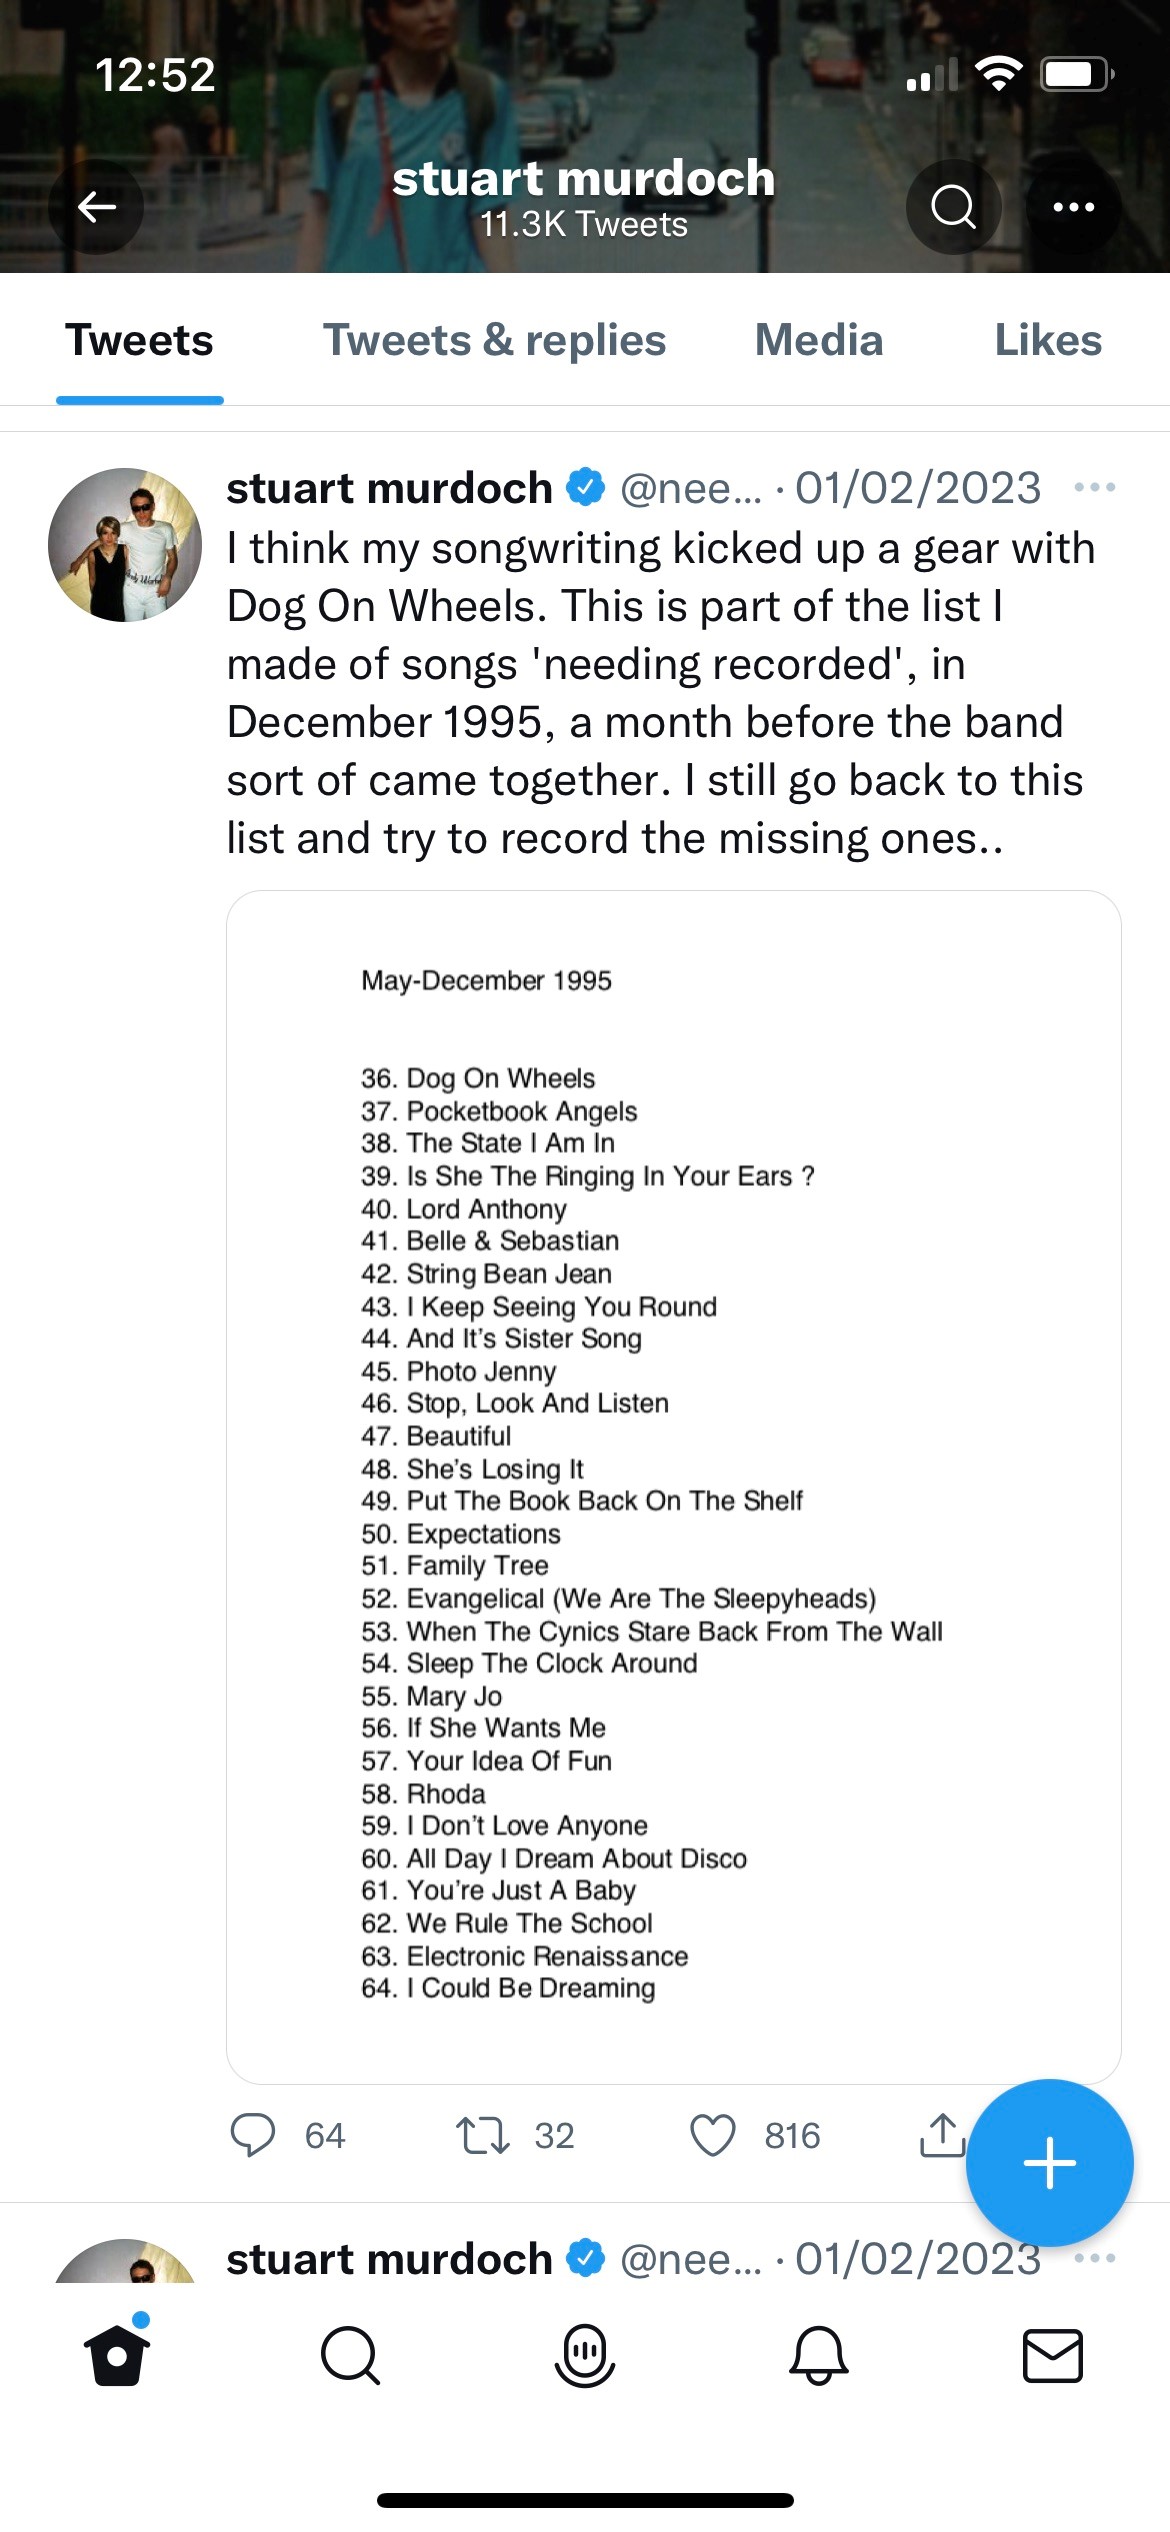Compose a new tweet with plus button
Image resolution: width=1170 pixels, height=2532 pixels.
[x=1049, y=2163]
